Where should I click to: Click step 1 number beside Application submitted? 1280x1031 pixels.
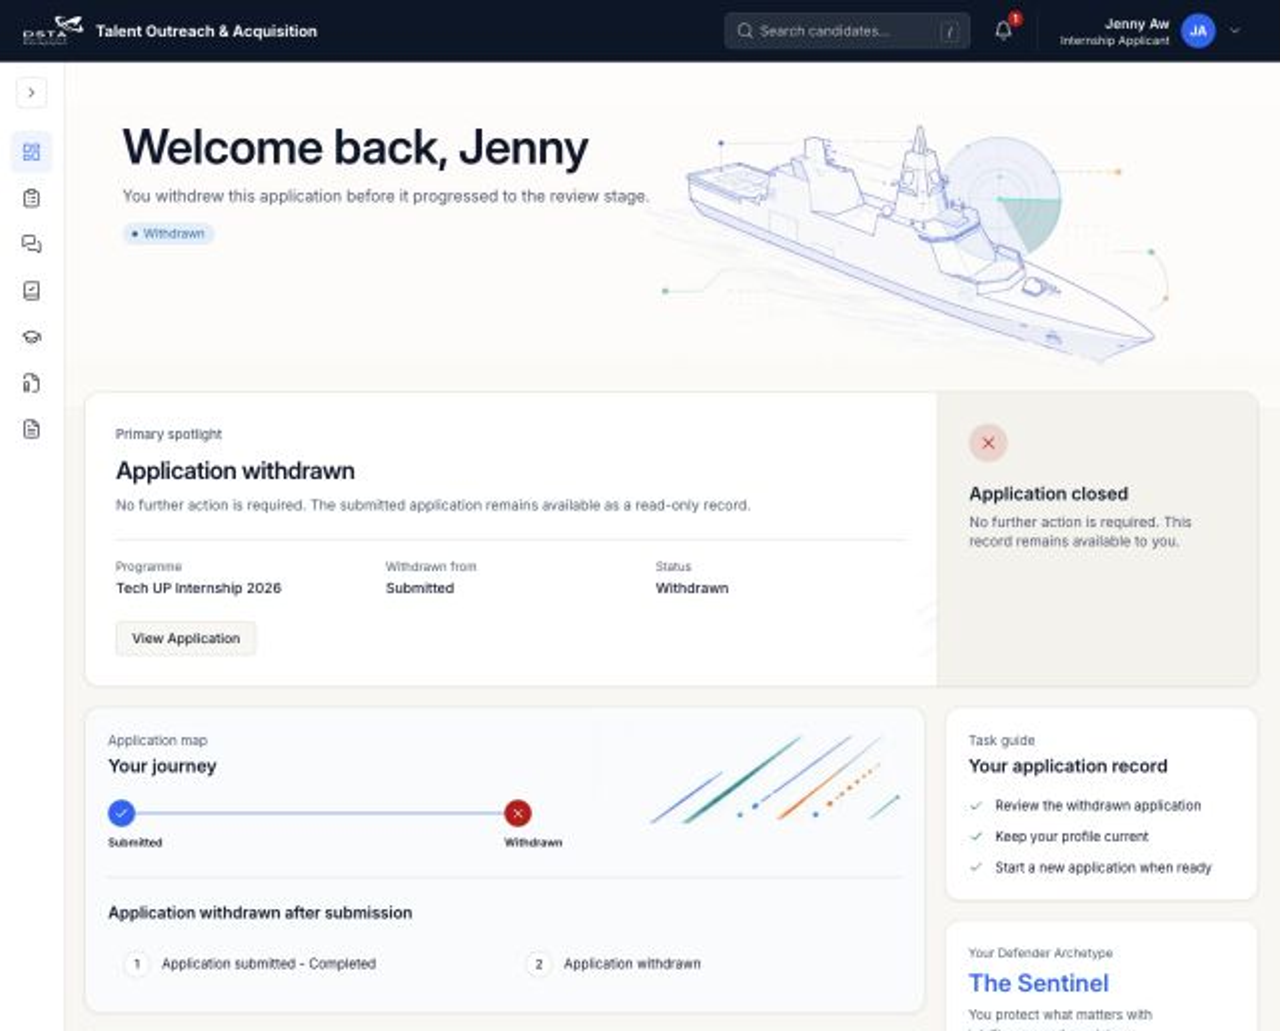(137, 964)
